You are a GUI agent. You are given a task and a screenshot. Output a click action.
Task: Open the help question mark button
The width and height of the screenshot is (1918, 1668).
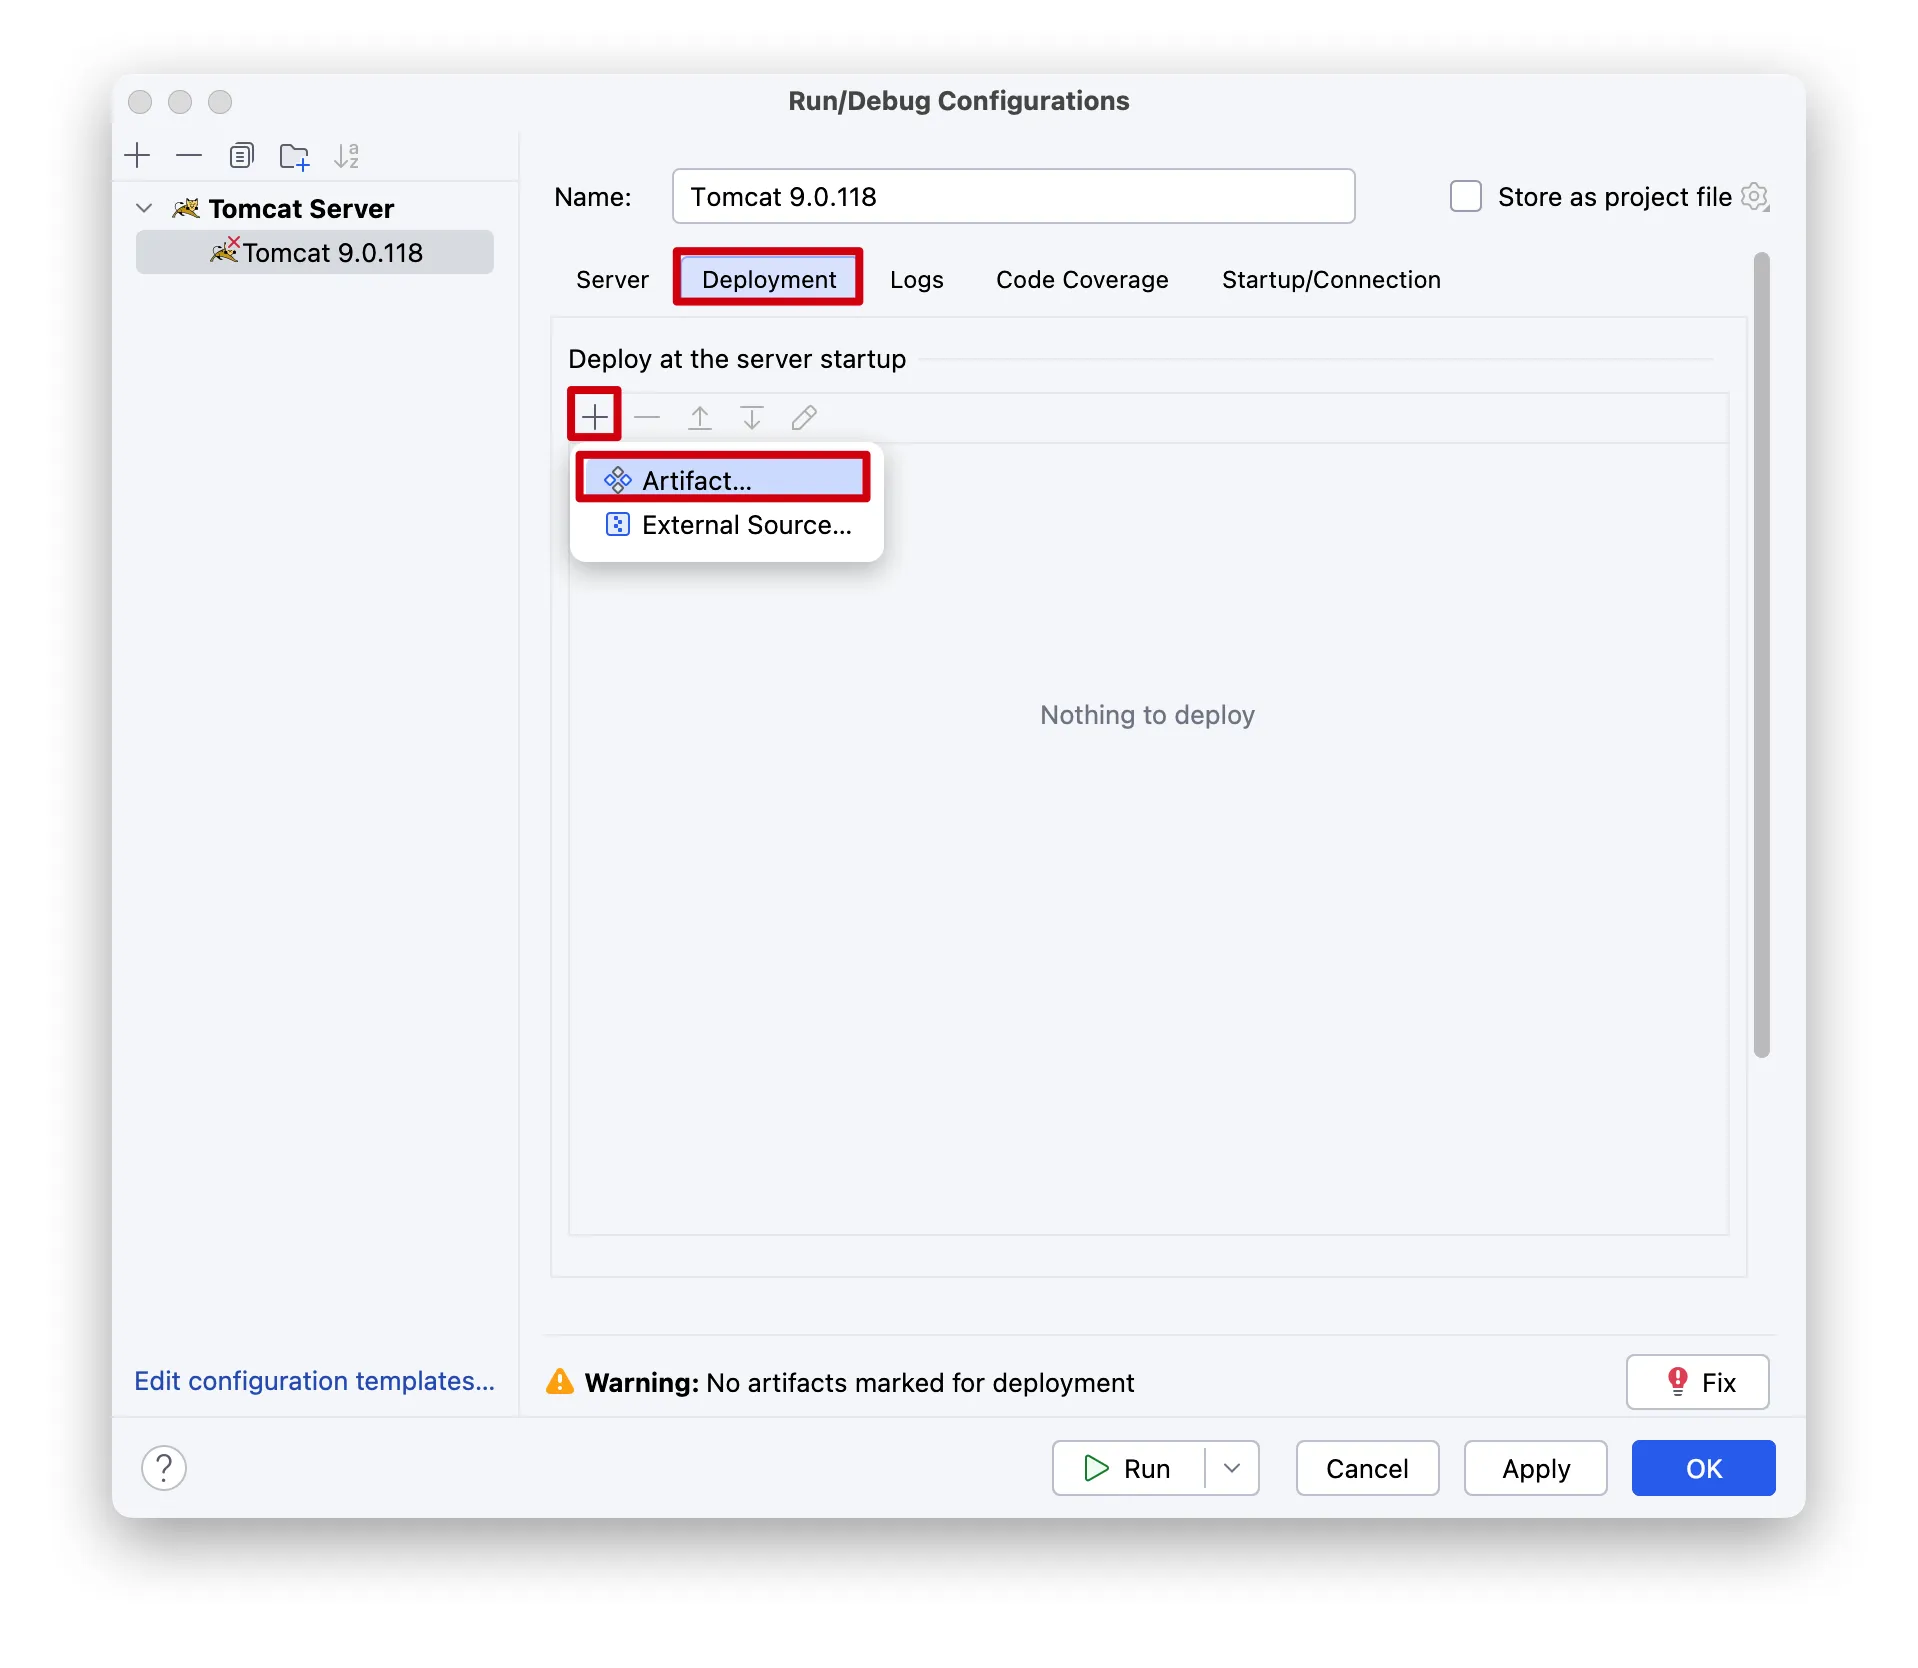pyautogui.click(x=164, y=1468)
